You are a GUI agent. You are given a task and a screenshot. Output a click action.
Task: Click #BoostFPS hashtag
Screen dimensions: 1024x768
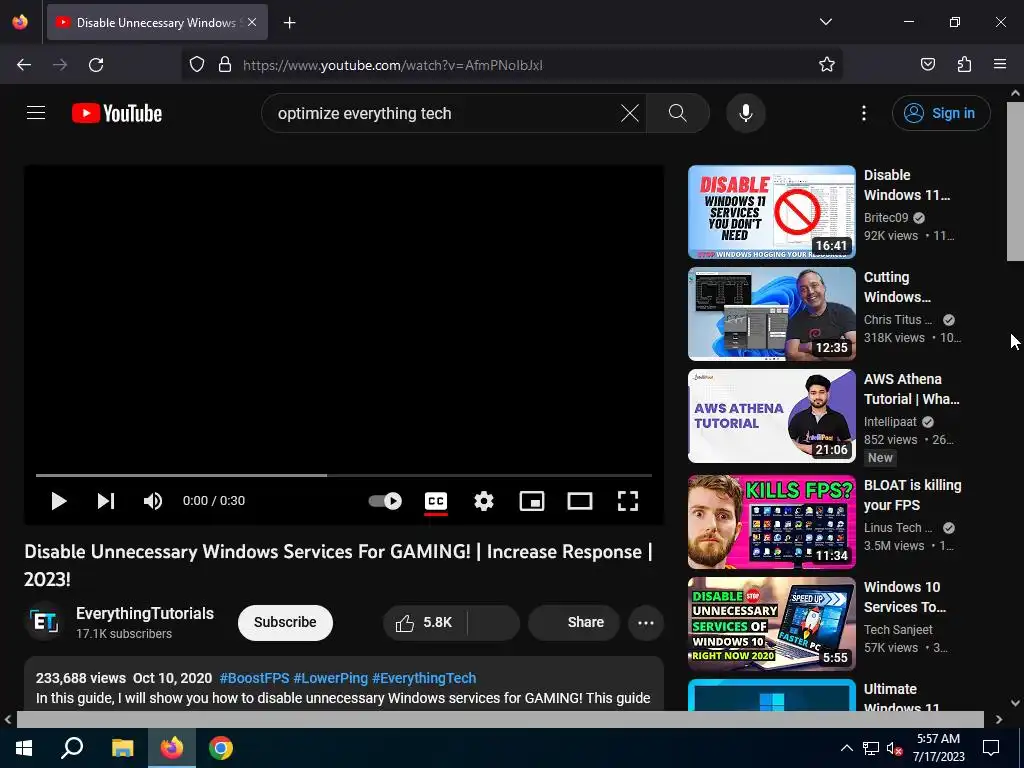click(254, 678)
